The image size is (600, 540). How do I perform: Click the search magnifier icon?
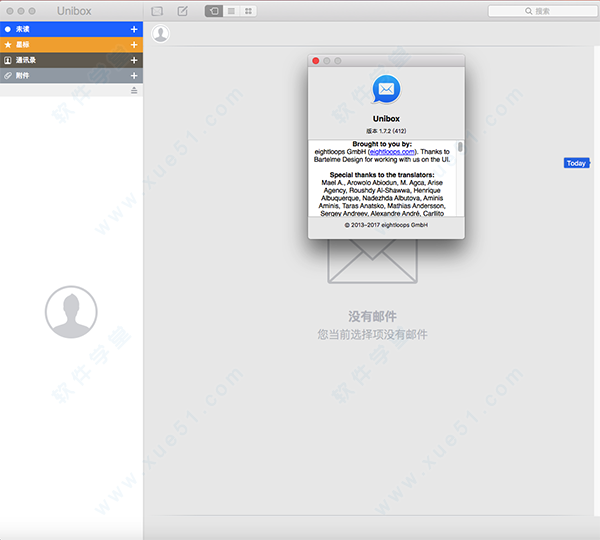528,11
